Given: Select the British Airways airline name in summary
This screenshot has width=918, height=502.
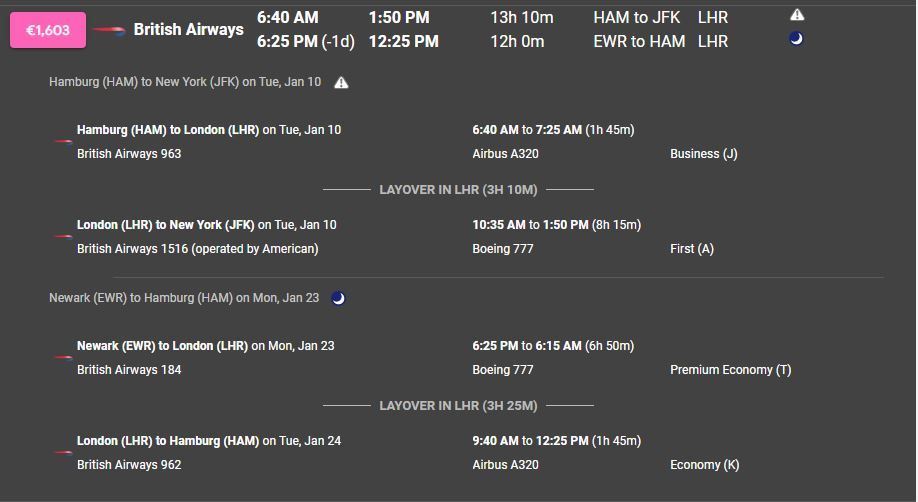Looking at the screenshot, I should tap(189, 29).
